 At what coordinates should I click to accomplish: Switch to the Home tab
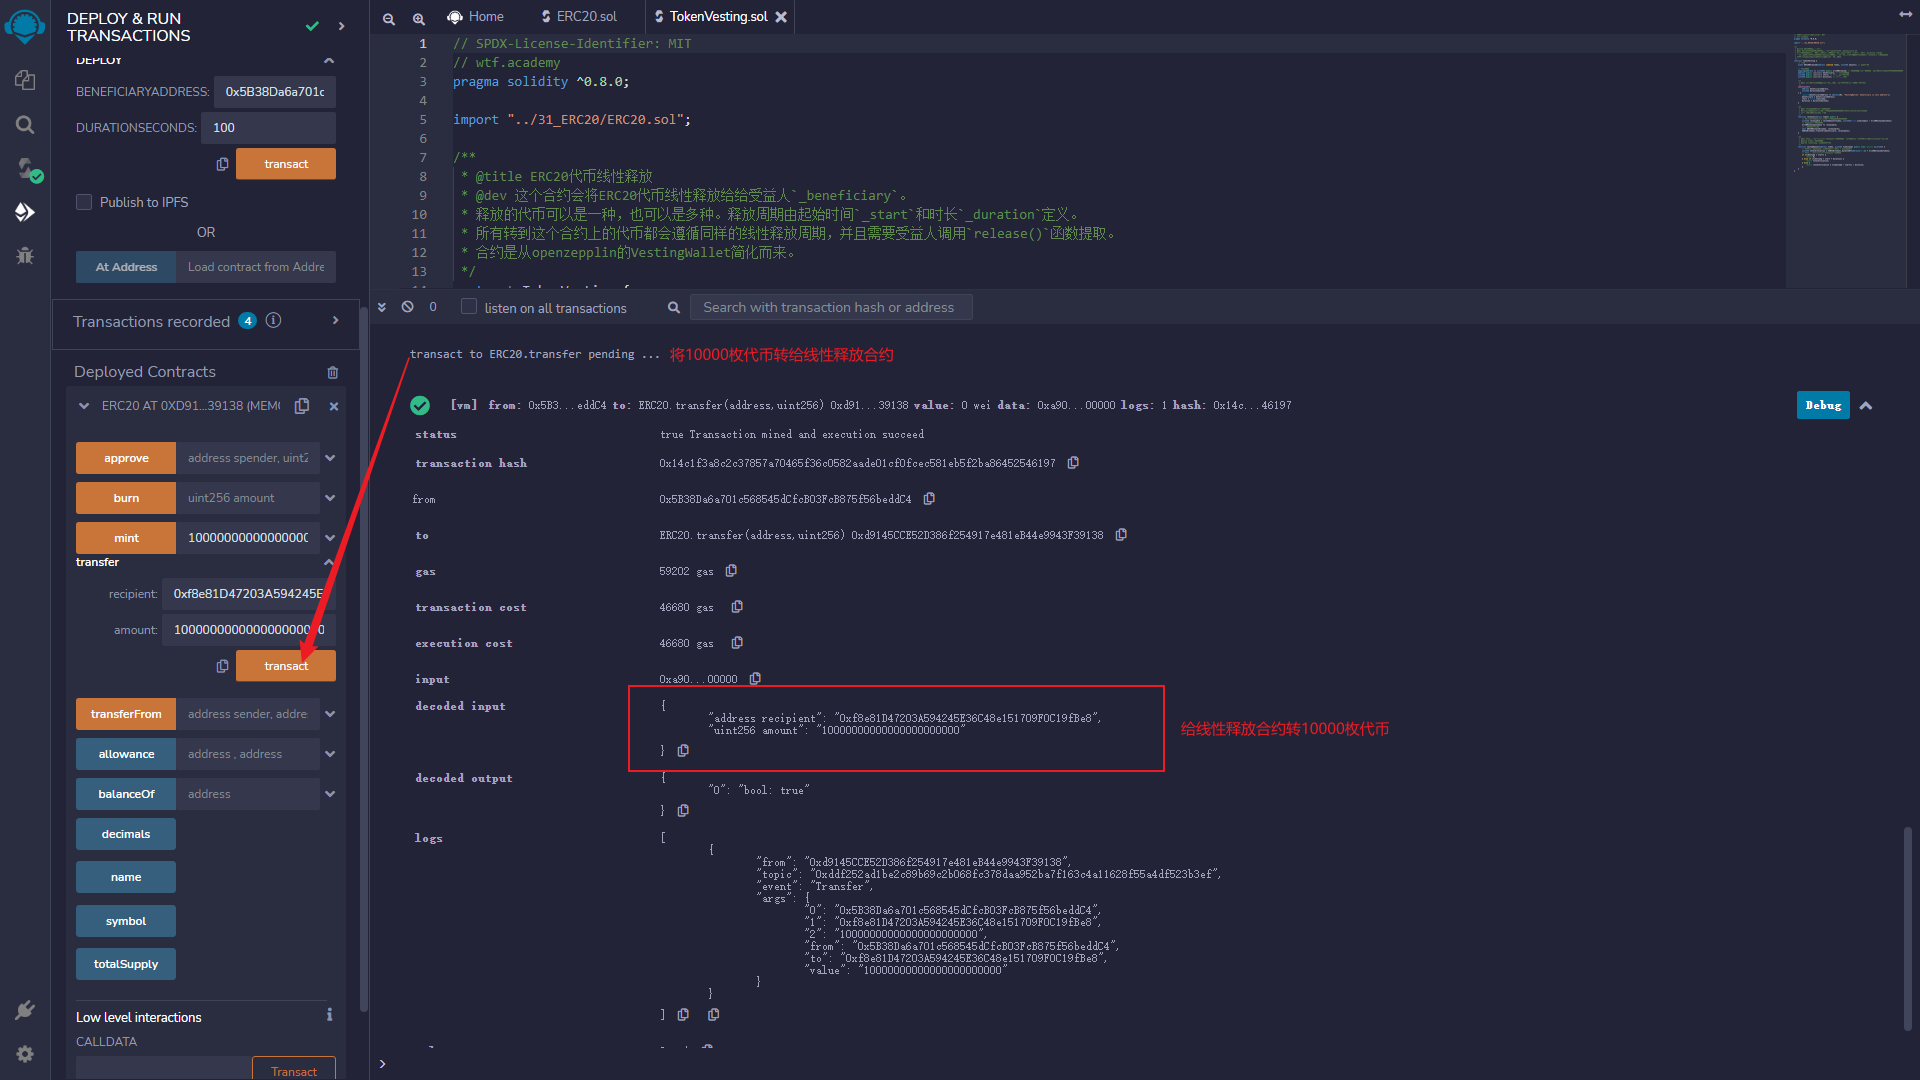(x=476, y=17)
